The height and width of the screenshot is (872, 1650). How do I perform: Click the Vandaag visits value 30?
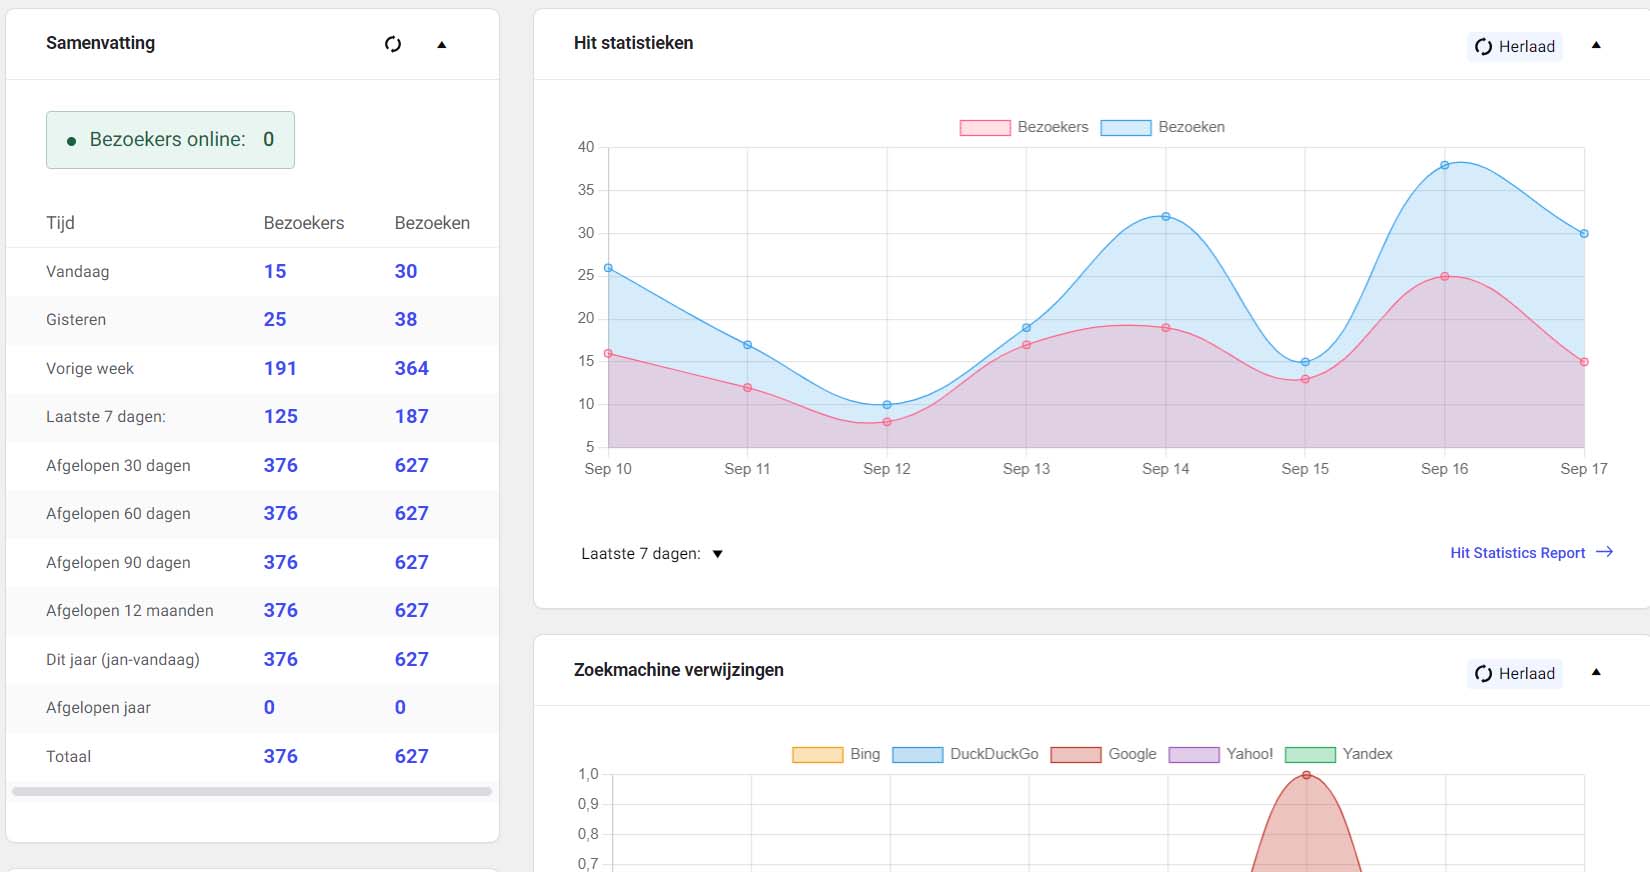[x=406, y=271]
